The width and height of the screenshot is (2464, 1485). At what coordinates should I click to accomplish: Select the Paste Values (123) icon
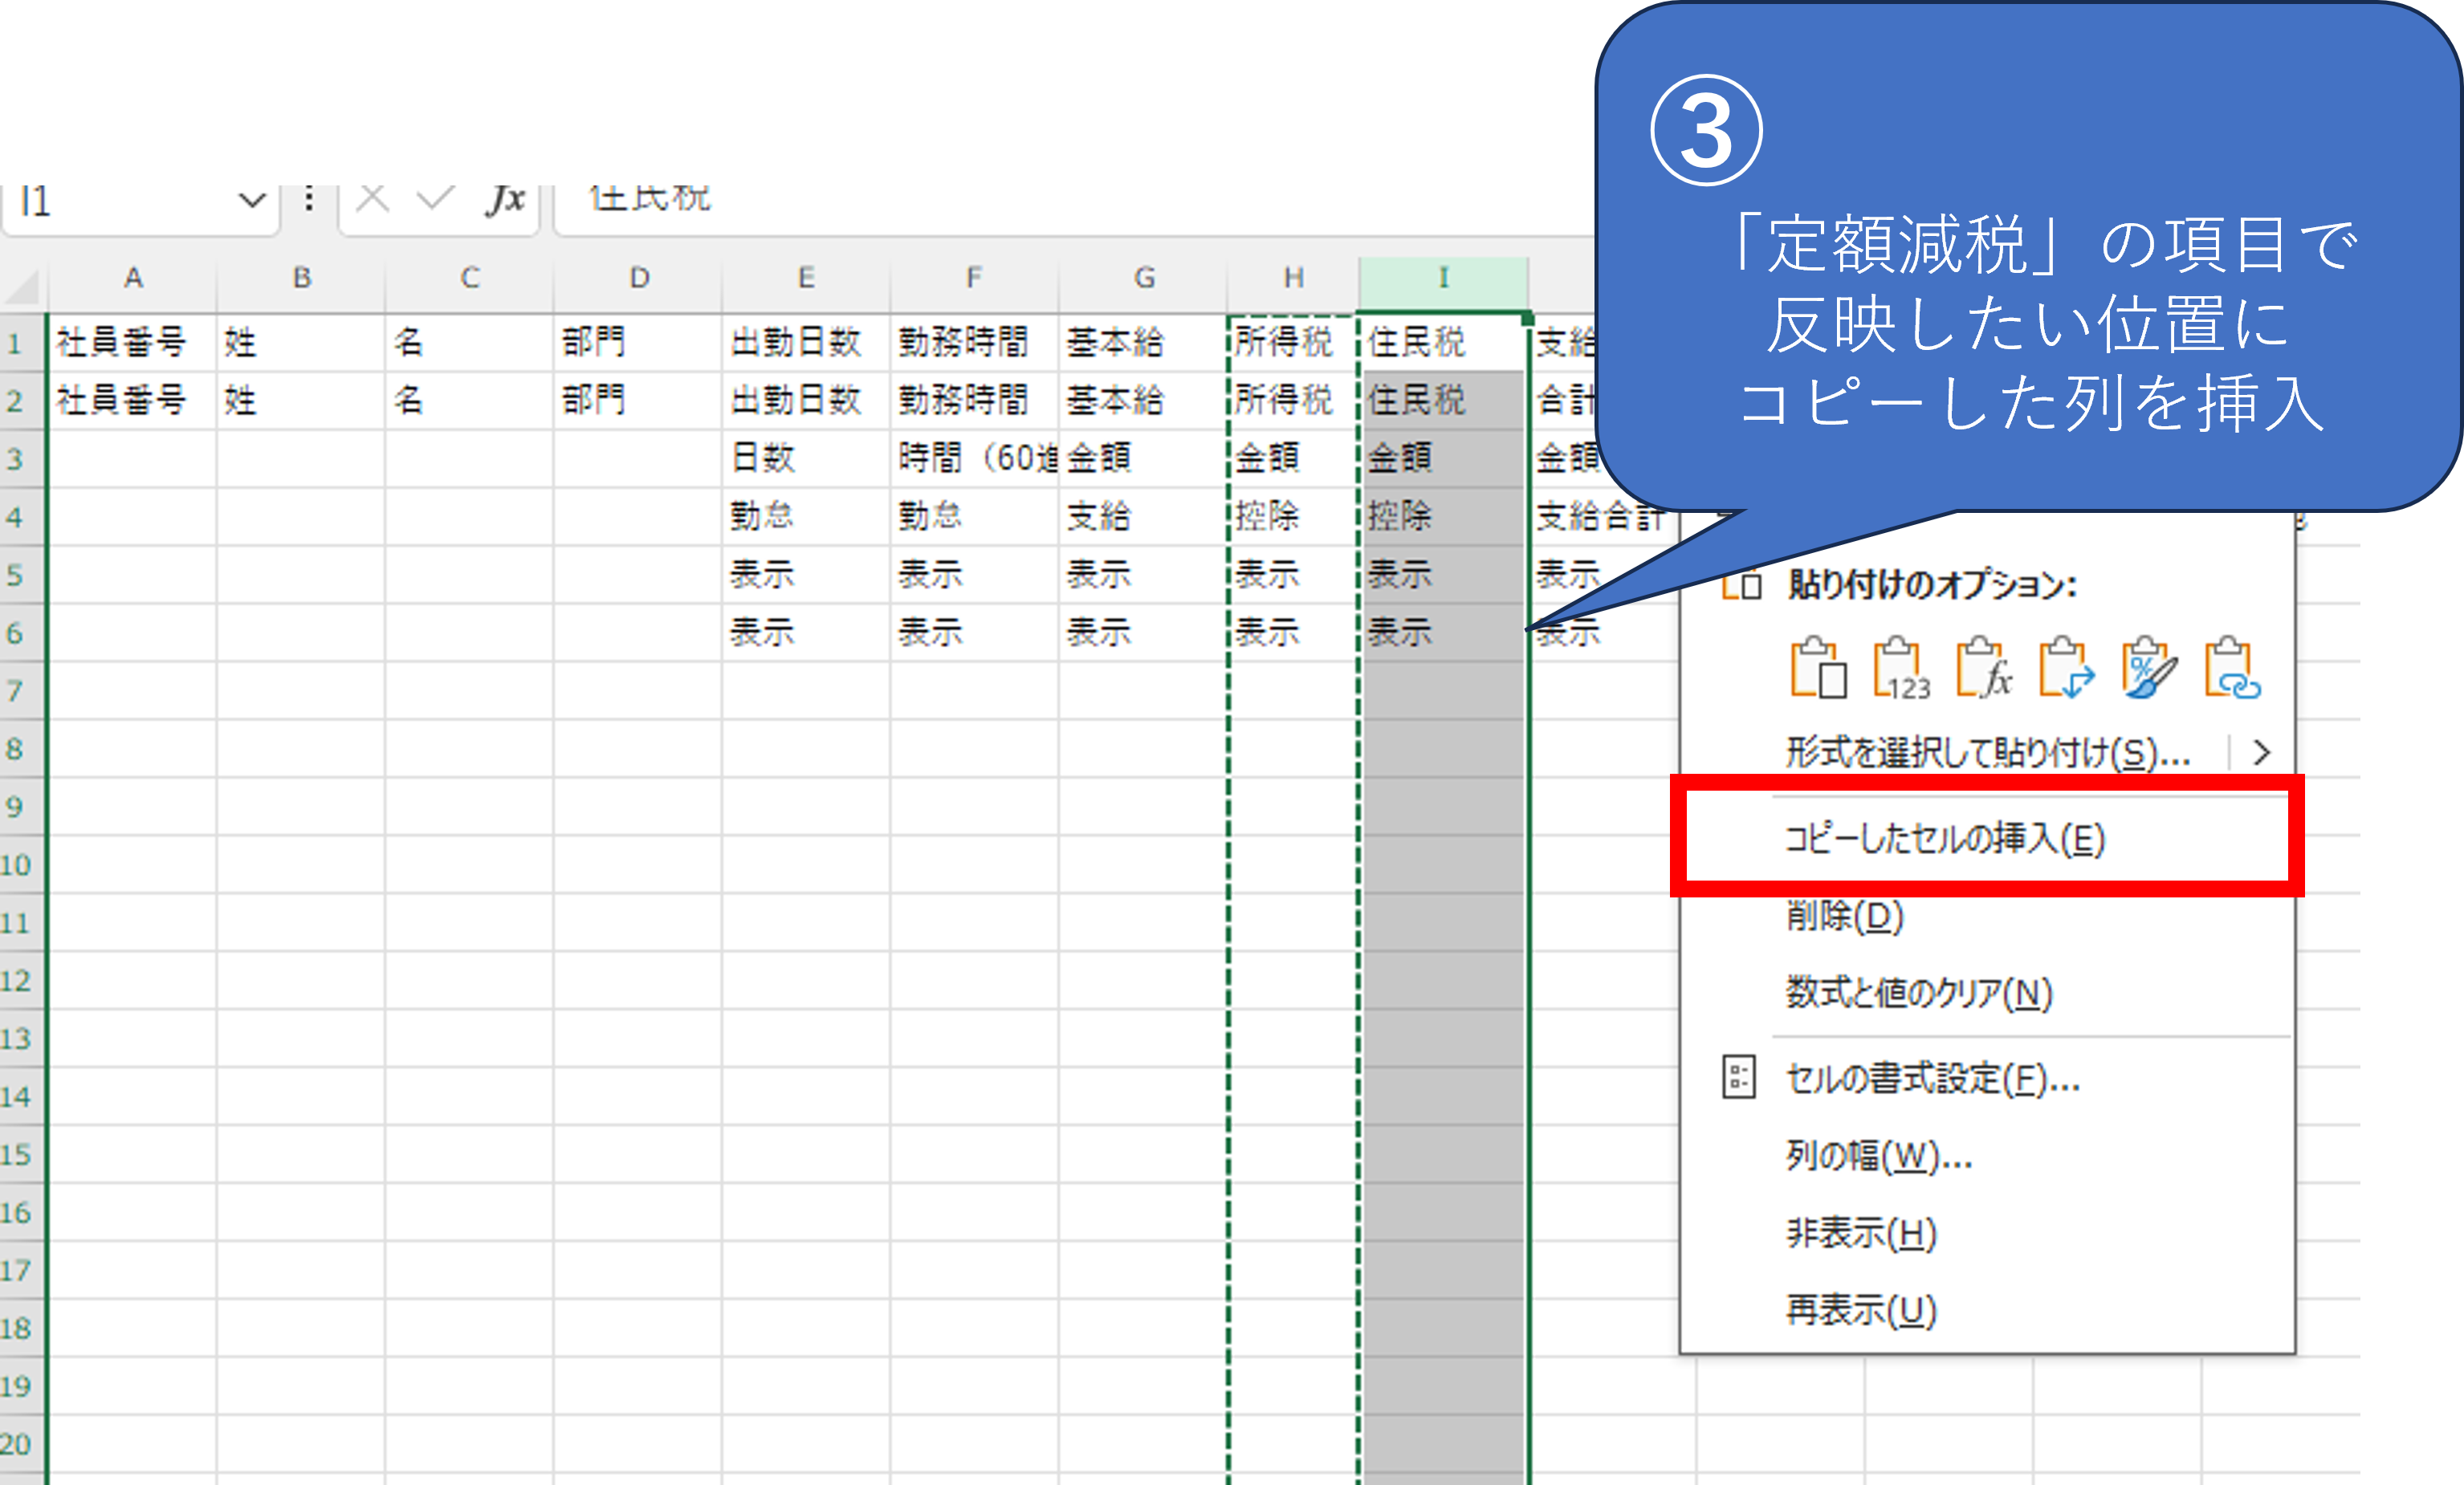tap(1901, 667)
